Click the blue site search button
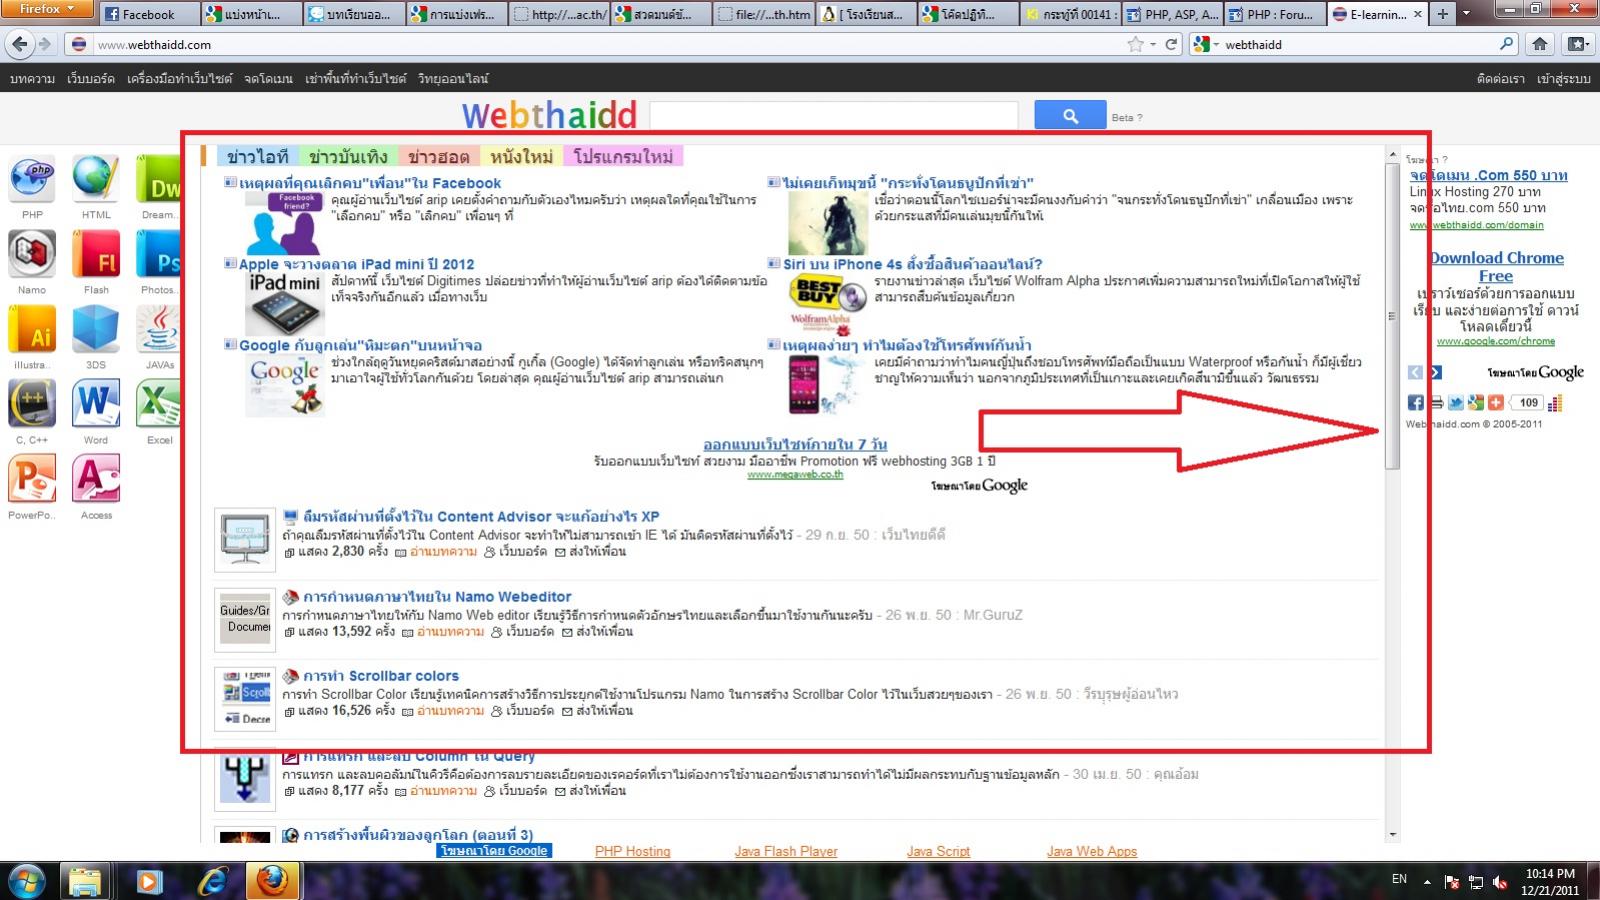The width and height of the screenshot is (1600, 900). (x=1070, y=116)
